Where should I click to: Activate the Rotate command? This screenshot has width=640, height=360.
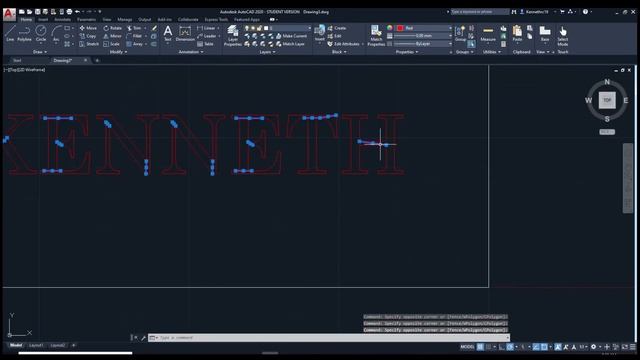(113, 28)
